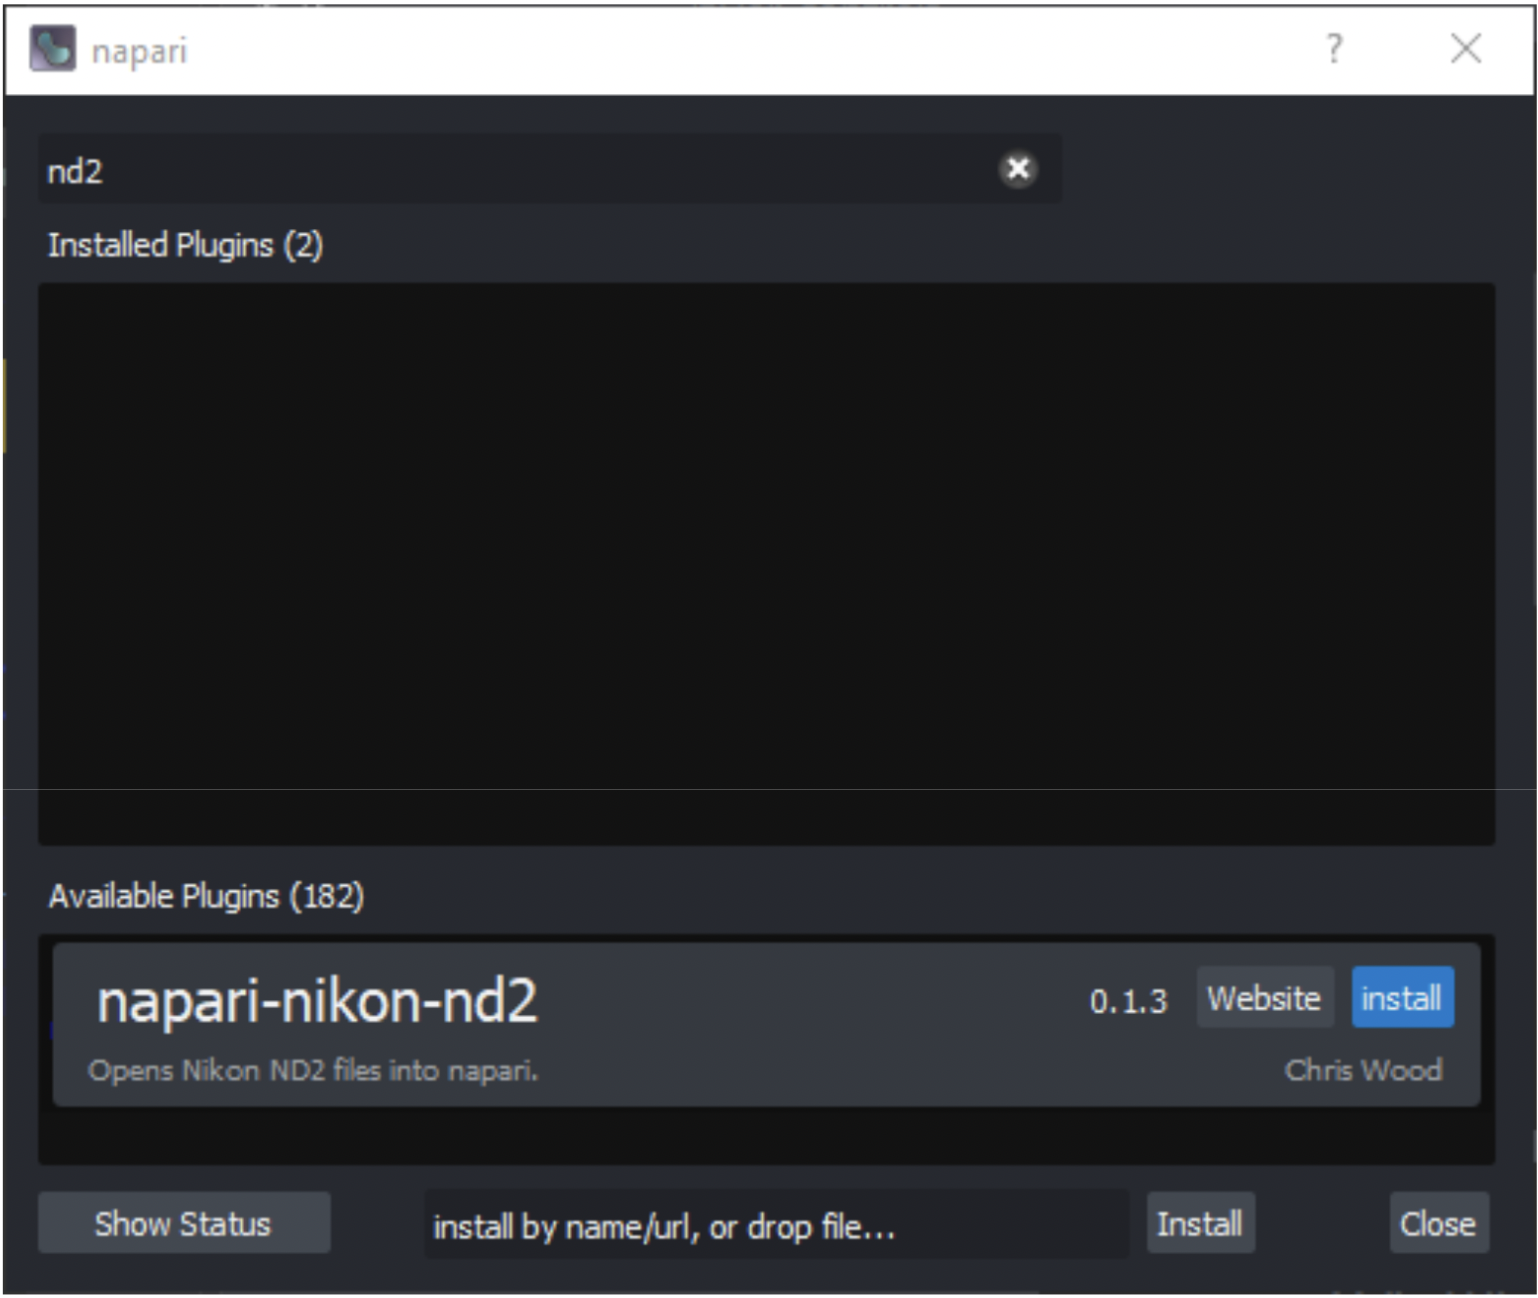Click the Installed Plugins (2) label
Image resolution: width=1538 pixels, height=1298 pixels.
(185, 245)
